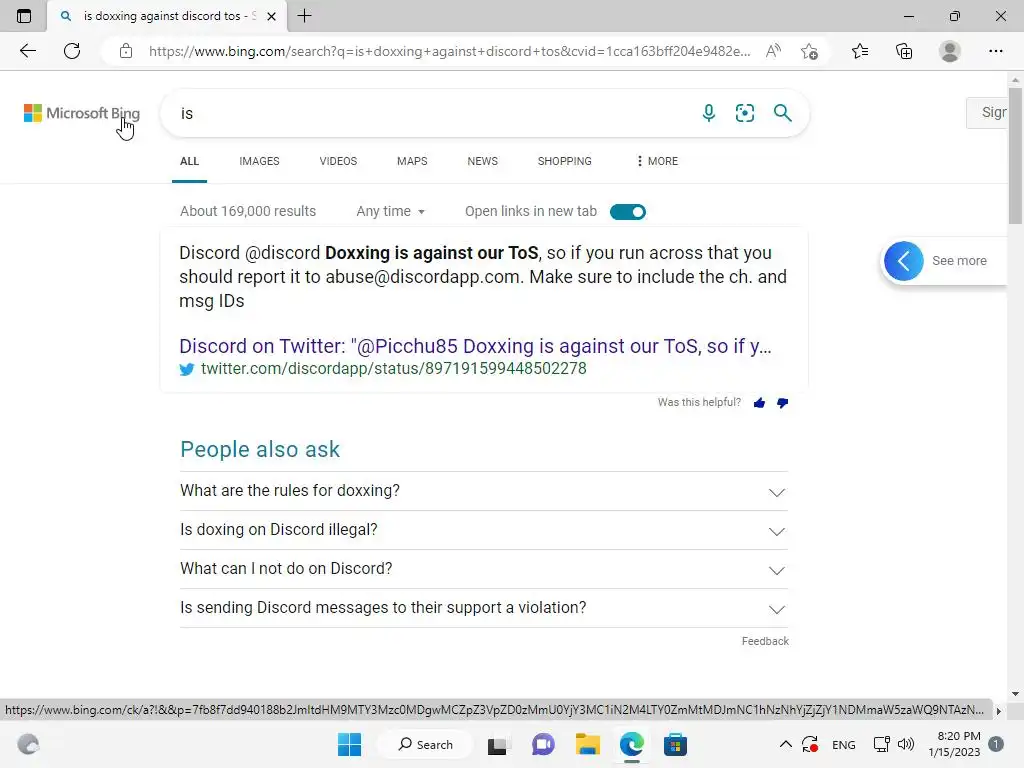The image size is (1024, 768).
Task: Click About 169,000 results text
Action: pyautogui.click(x=248, y=212)
